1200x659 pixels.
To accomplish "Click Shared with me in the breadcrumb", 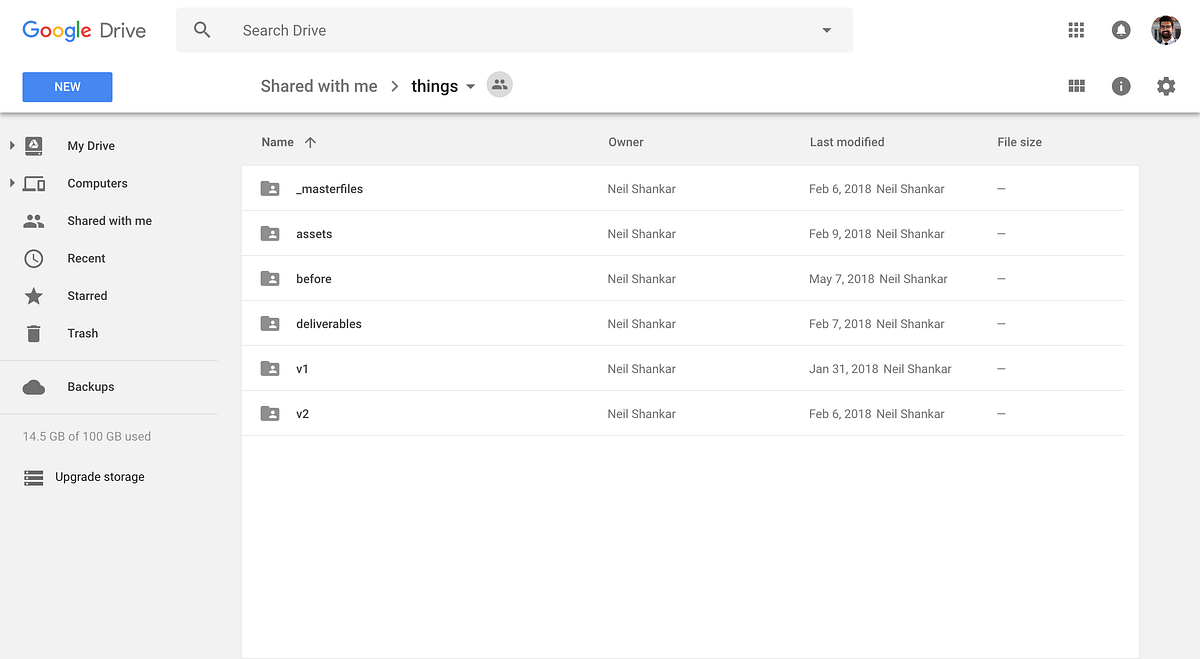I will tap(318, 86).
